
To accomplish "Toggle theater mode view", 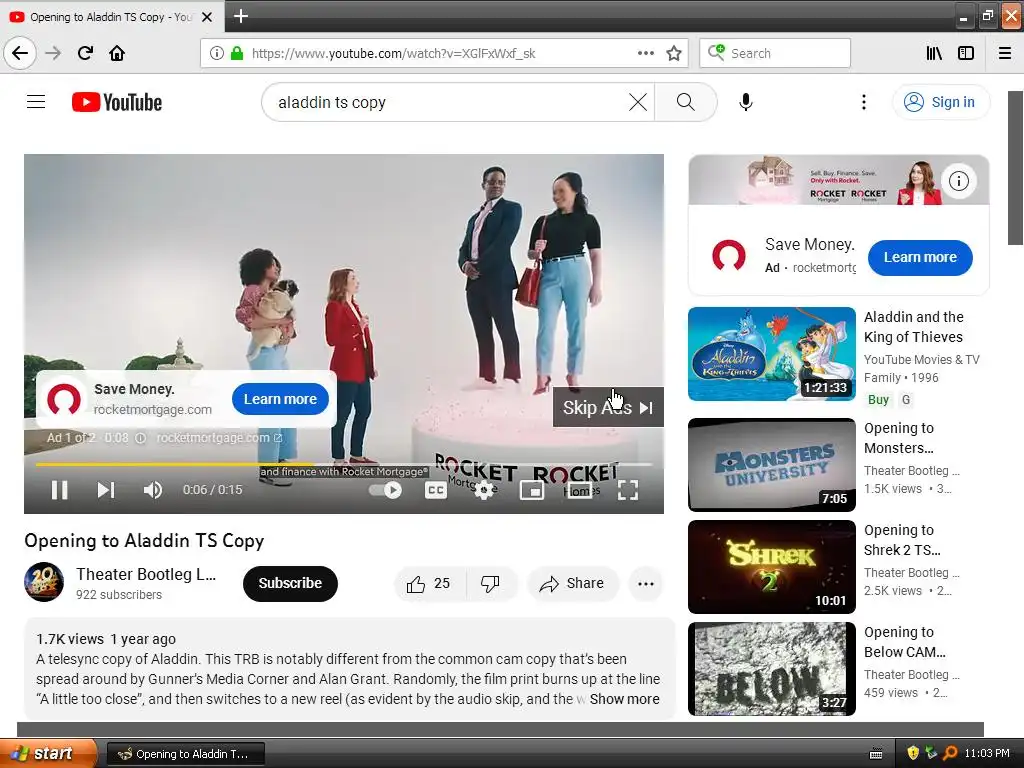I will point(579,490).
